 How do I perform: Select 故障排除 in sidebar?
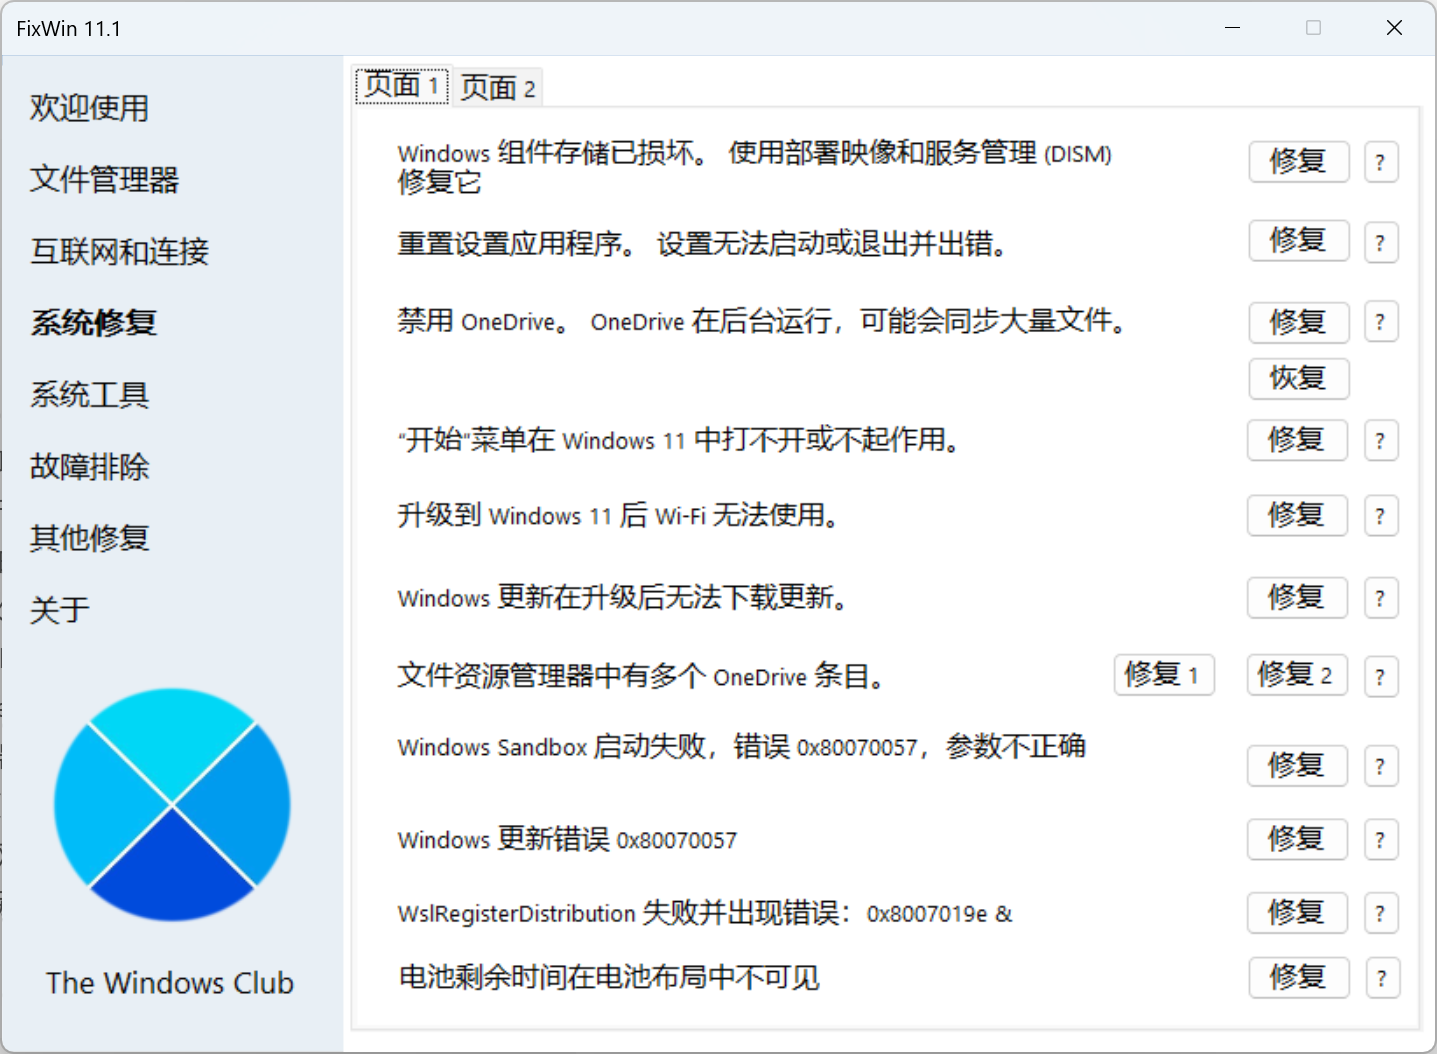point(90,467)
